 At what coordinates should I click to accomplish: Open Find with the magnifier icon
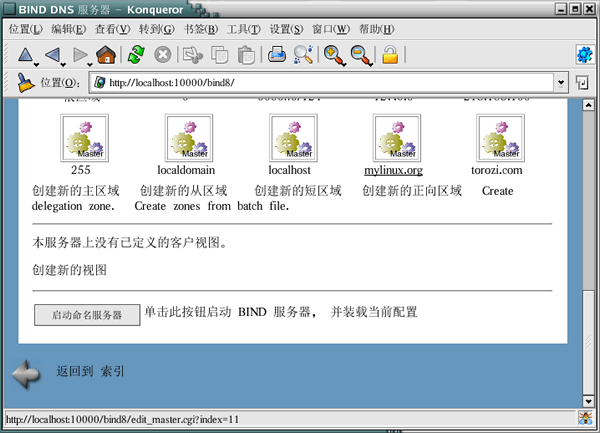tap(303, 55)
